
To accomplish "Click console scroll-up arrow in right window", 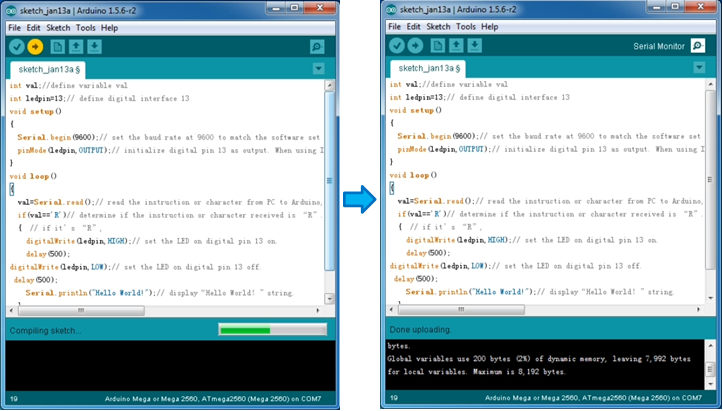I will click(x=711, y=345).
